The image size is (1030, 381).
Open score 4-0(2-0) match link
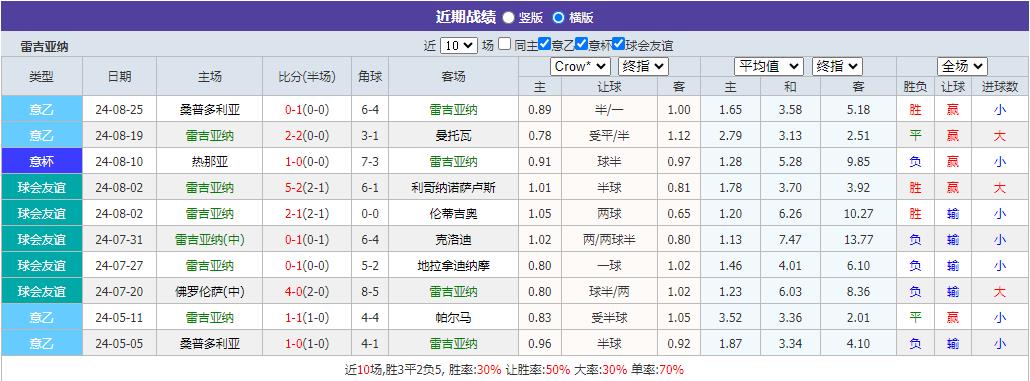[x=307, y=292]
